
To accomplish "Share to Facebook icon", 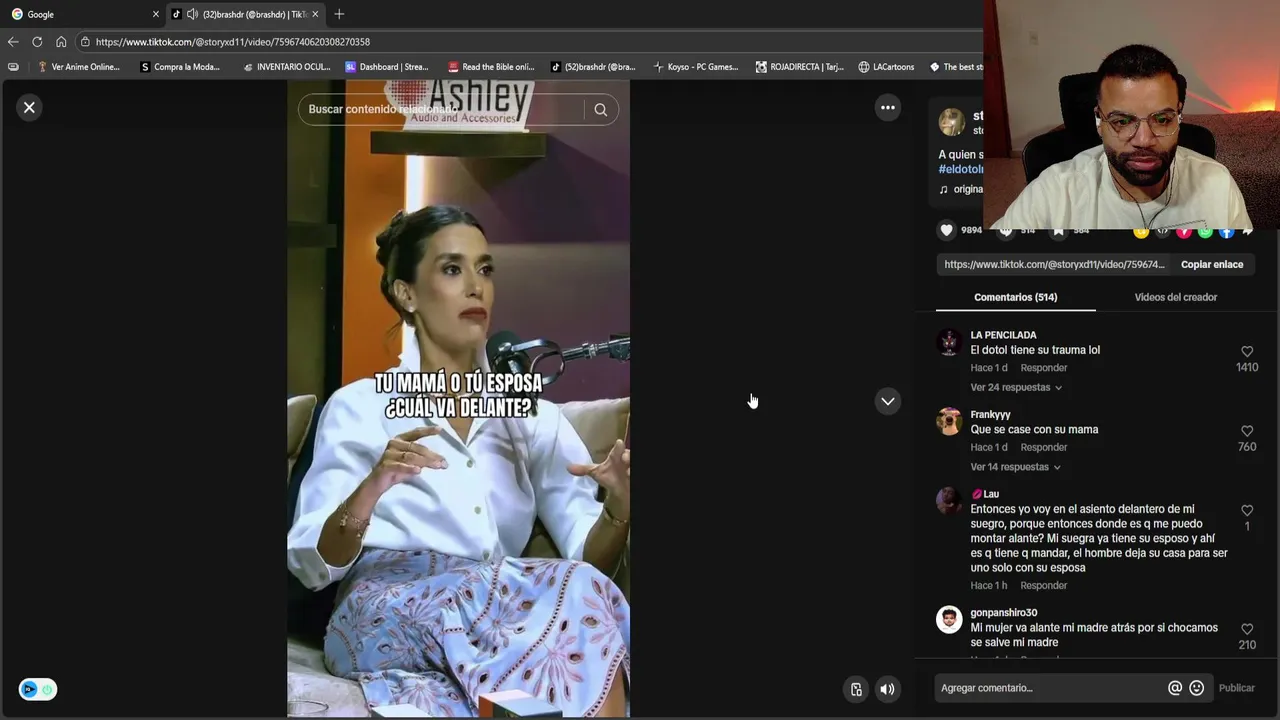I will click(1226, 231).
